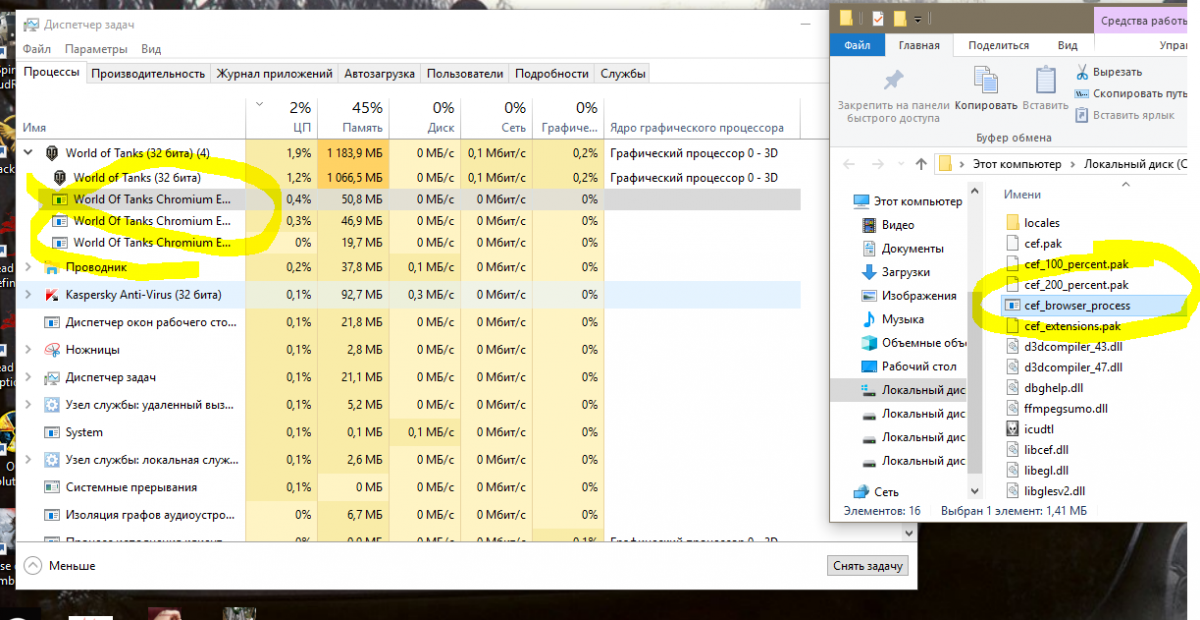
Task: Select World of Tanks (32 бита) child process
Action: click(x=137, y=177)
